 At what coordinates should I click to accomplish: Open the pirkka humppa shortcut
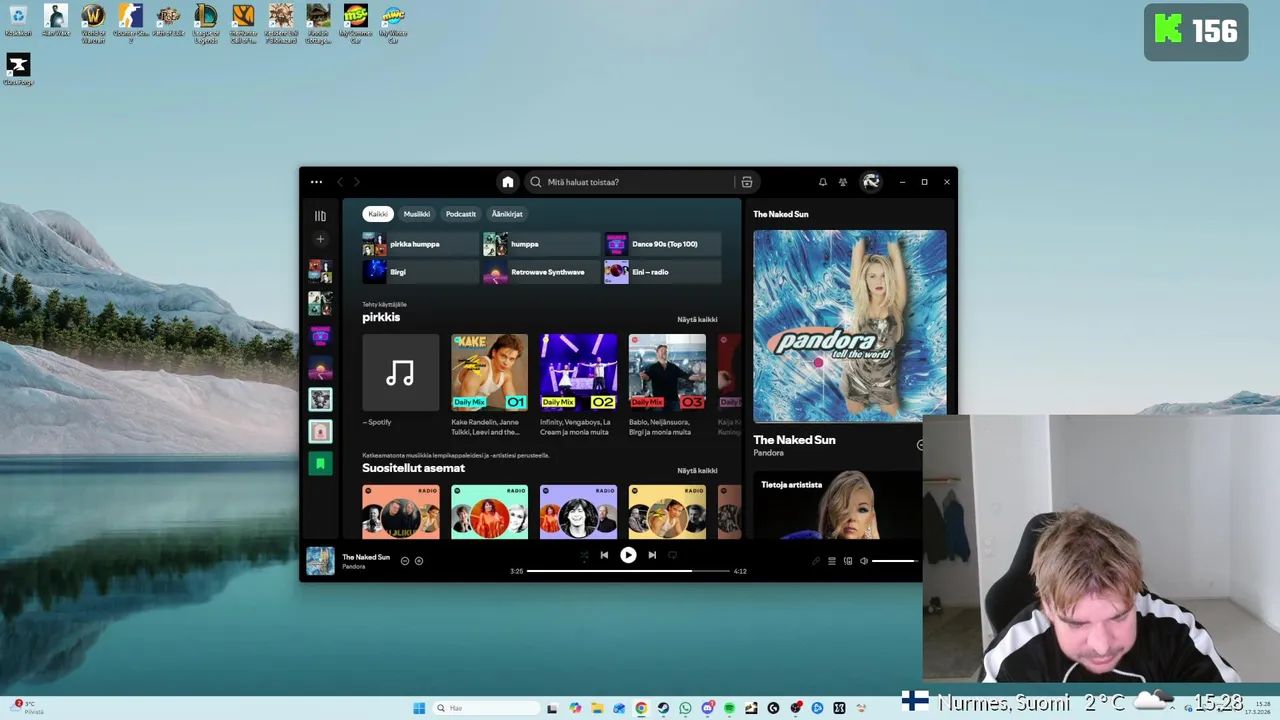pos(421,244)
